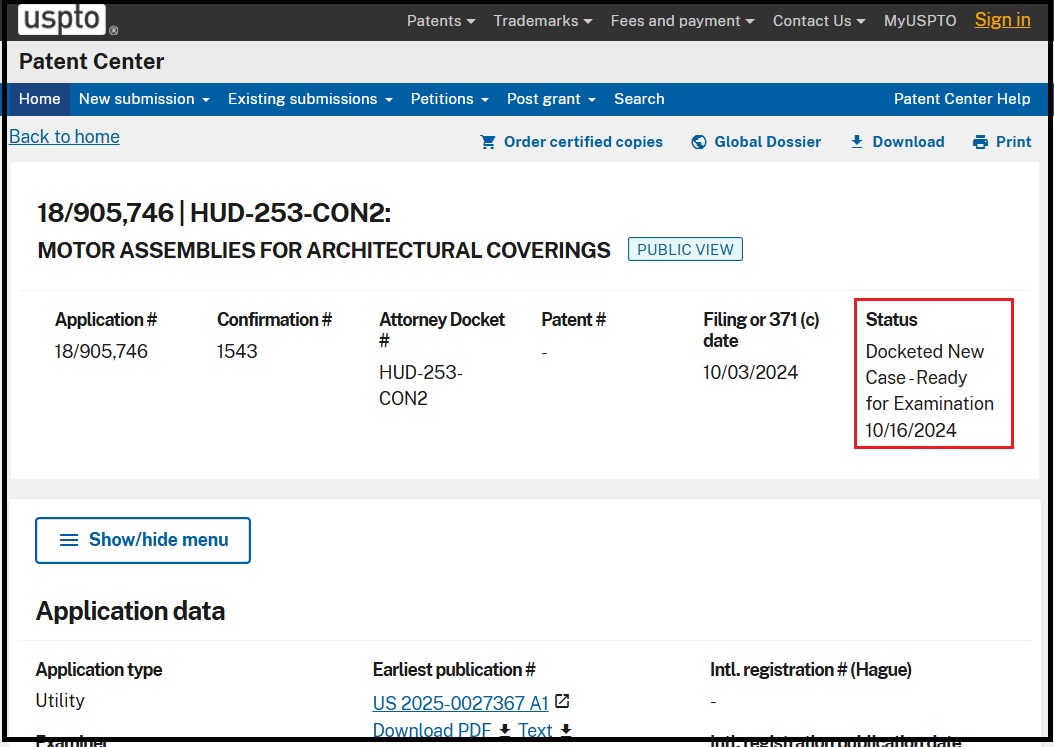
Task: Click the Earliest publication # label
Action: [454, 670]
